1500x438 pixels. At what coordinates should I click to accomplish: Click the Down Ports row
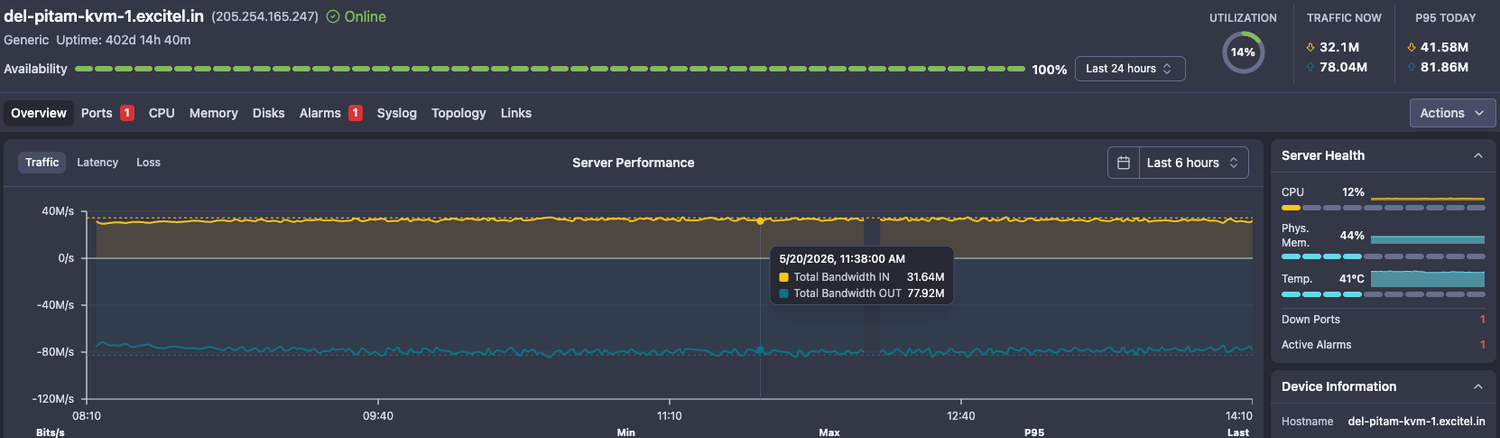point(1383,319)
